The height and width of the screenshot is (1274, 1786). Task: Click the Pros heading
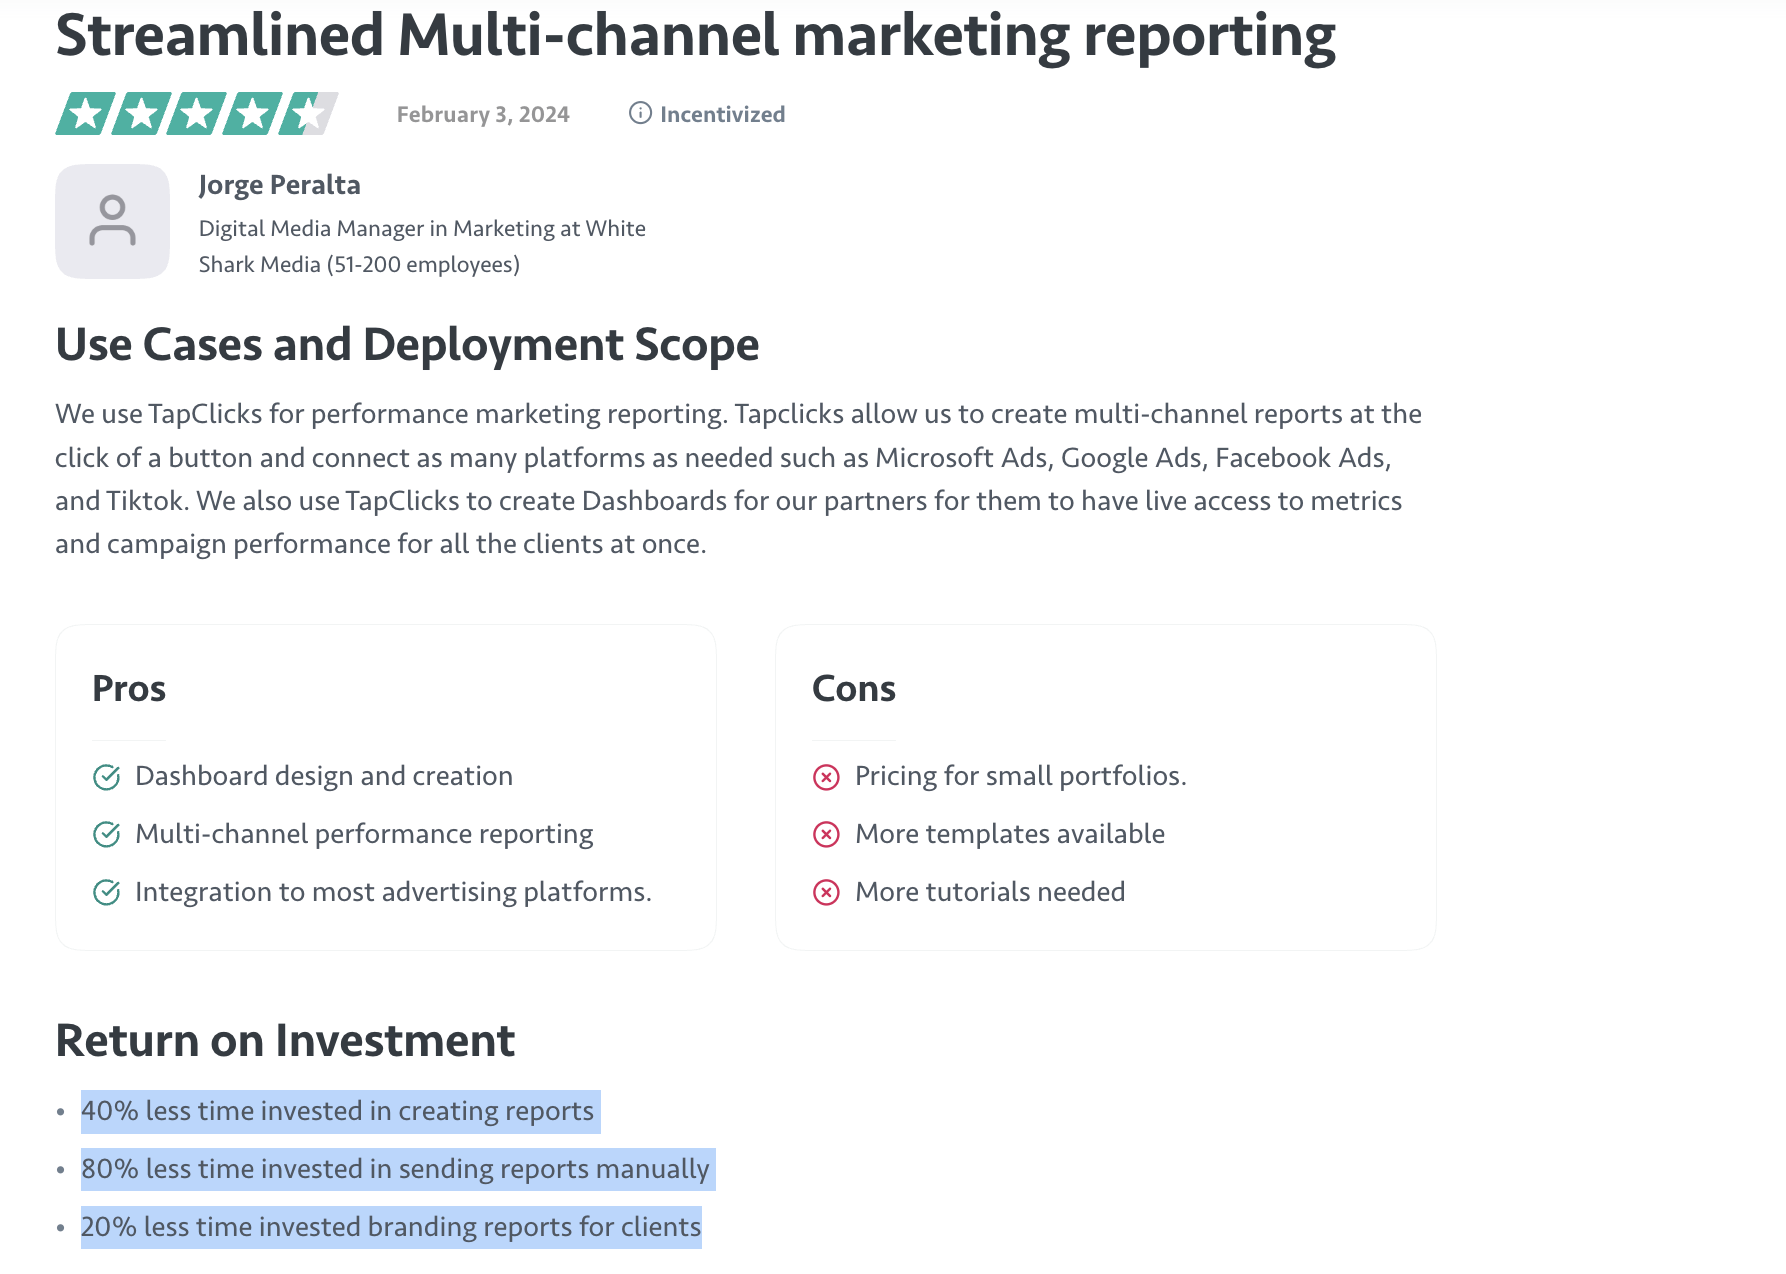tap(129, 689)
